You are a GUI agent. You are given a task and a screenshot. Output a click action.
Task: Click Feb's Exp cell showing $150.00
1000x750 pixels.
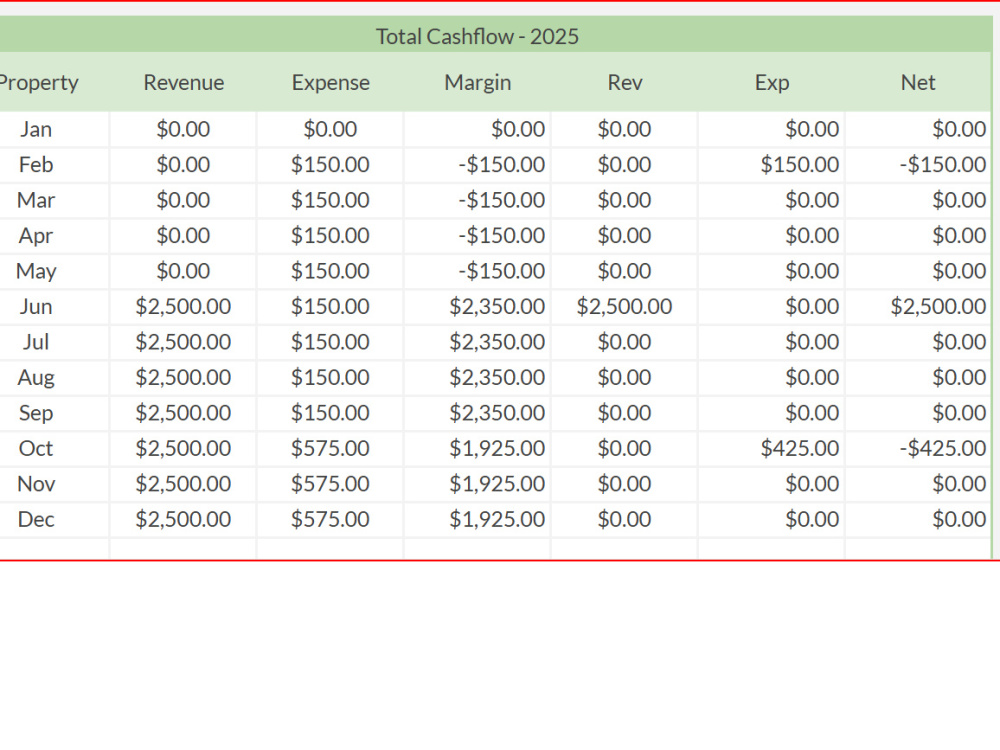tap(772, 165)
